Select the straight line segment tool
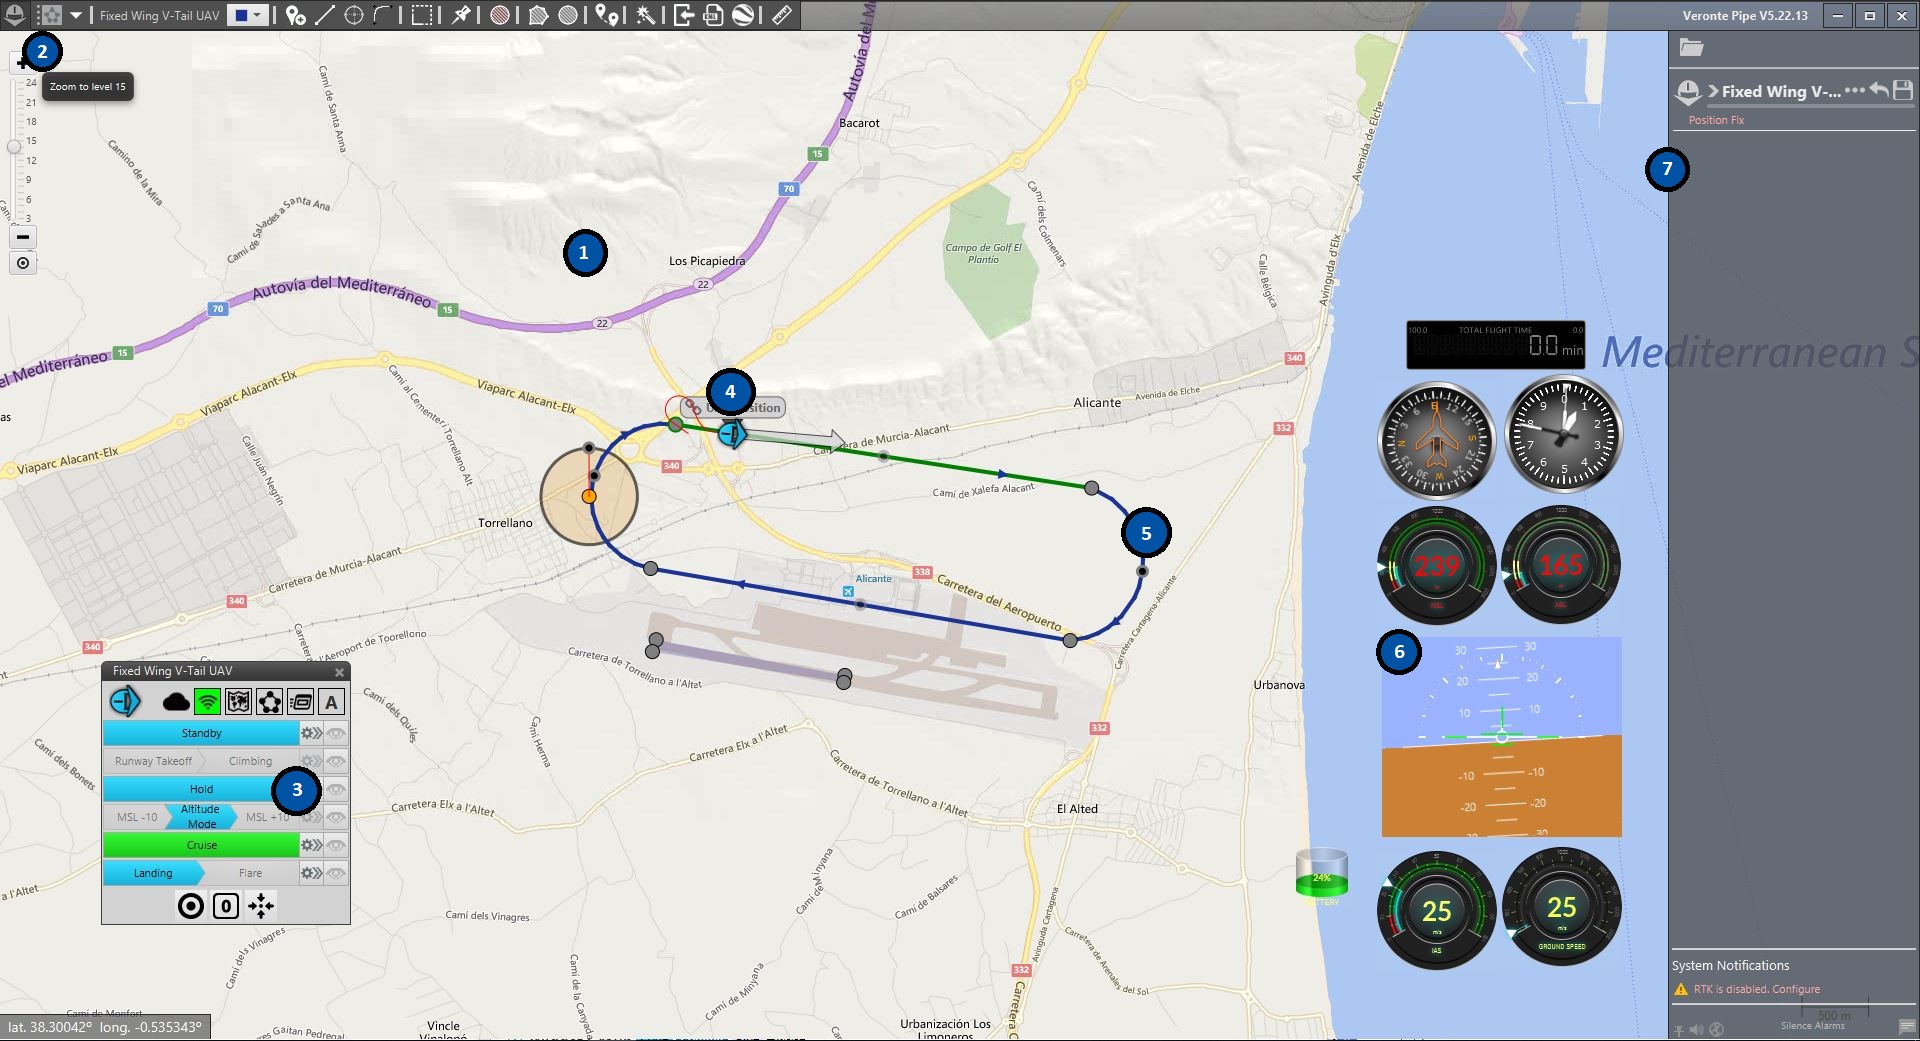 (325, 15)
